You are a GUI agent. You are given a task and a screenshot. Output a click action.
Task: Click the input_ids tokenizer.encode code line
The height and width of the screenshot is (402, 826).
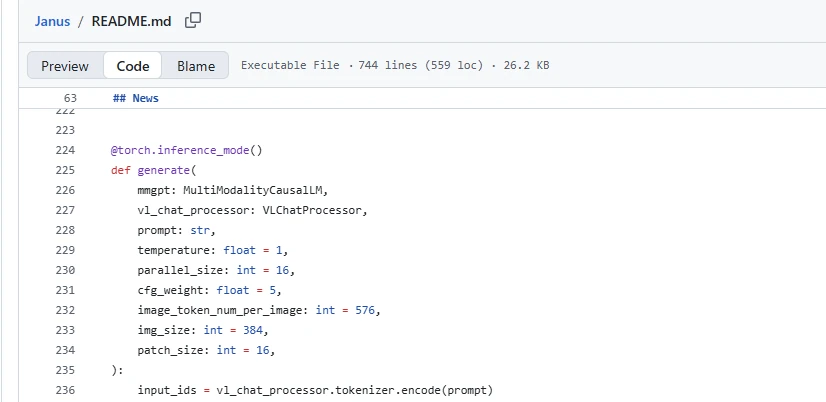pos(315,391)
